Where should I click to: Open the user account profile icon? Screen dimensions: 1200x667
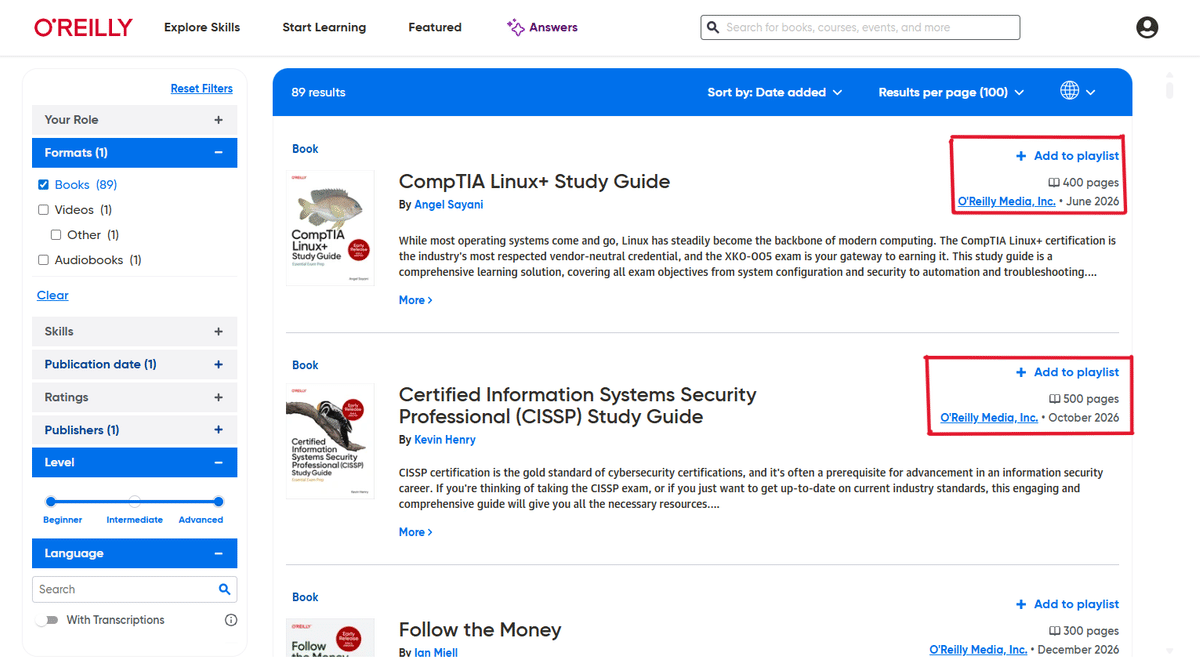[x=1147, y=27]
